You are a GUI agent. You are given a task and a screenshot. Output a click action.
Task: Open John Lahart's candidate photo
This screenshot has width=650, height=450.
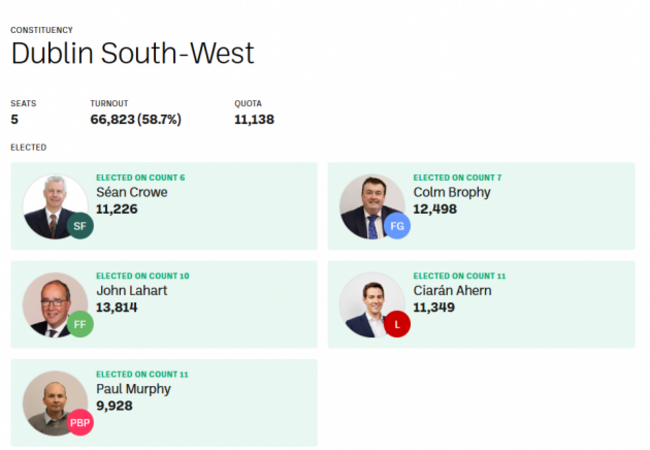(x=55, y=305)
